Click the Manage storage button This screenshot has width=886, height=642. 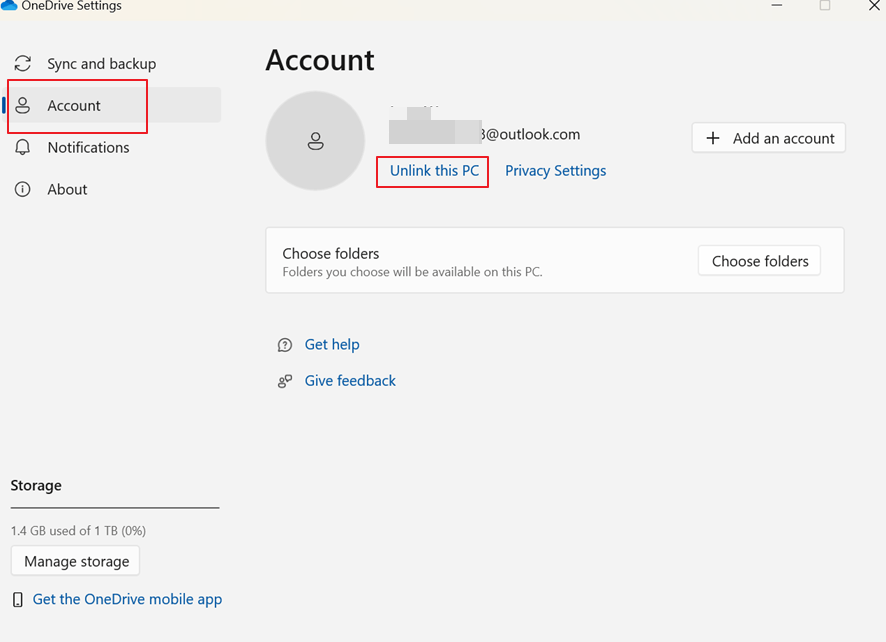pyautogui.click(x=75, y=561)
